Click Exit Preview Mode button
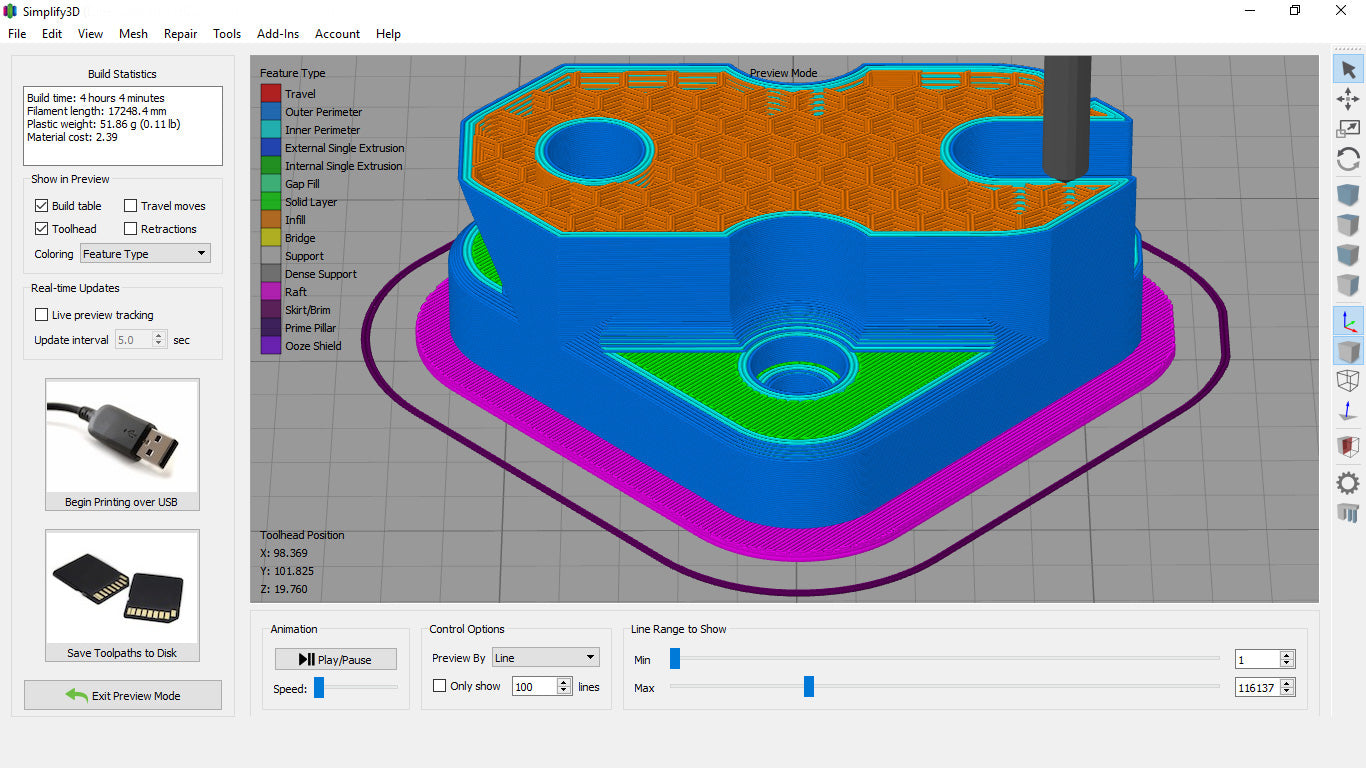 click(123, 696)
